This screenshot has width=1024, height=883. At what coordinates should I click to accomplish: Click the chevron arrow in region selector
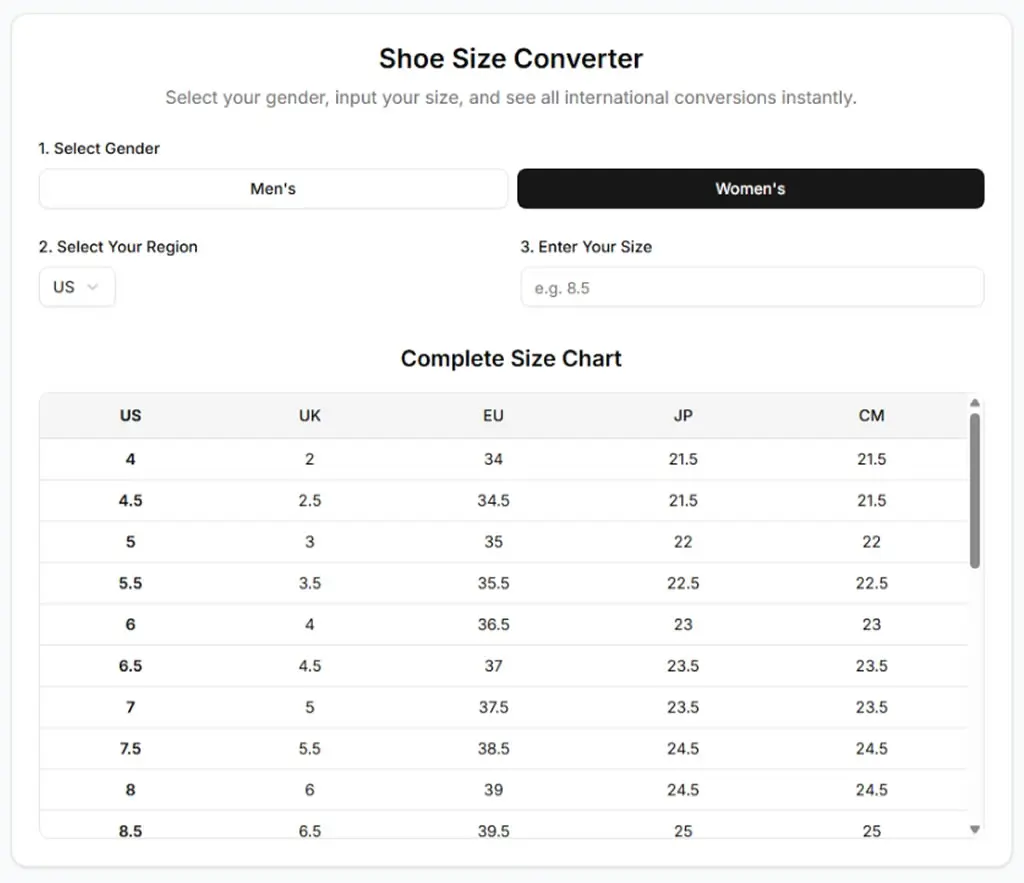click(93, 287)
